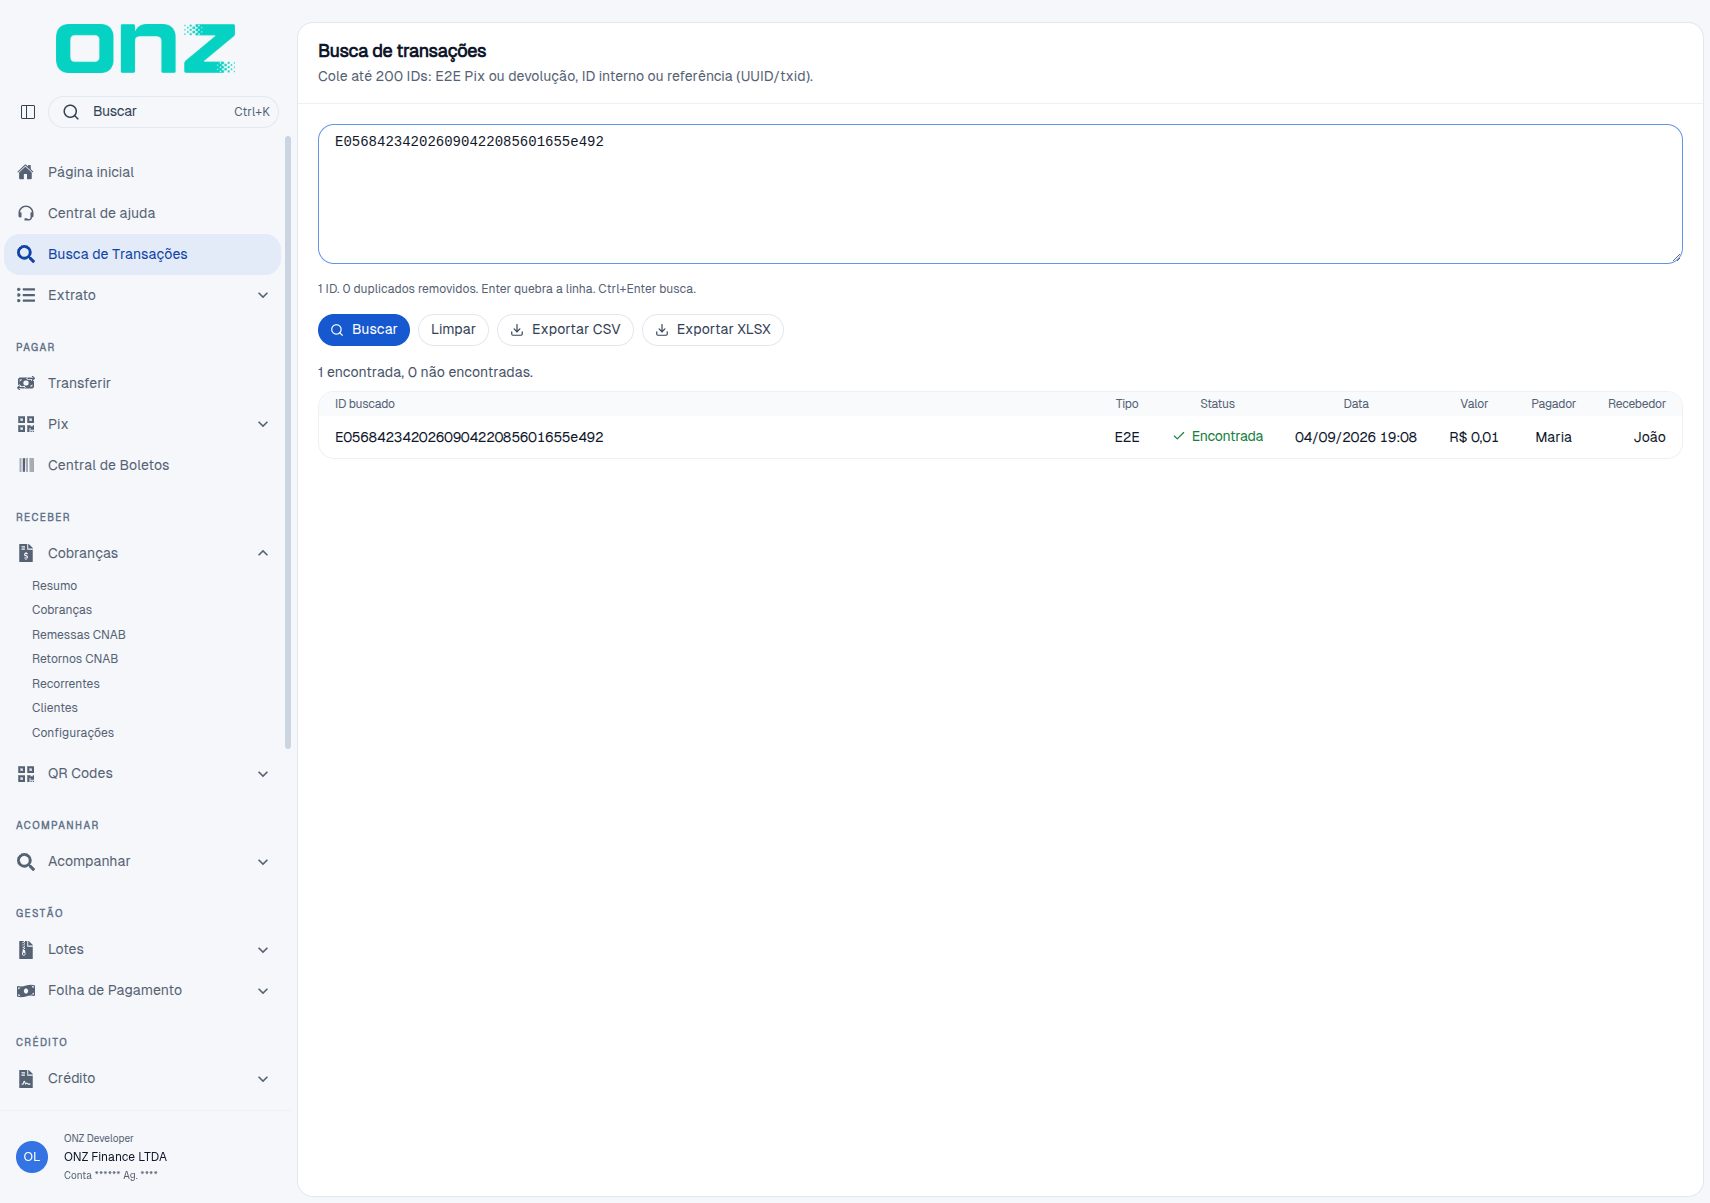Screen dimensions: 1710x1203
Task: Expand the Acompanhar chevron
Action: 263,862
